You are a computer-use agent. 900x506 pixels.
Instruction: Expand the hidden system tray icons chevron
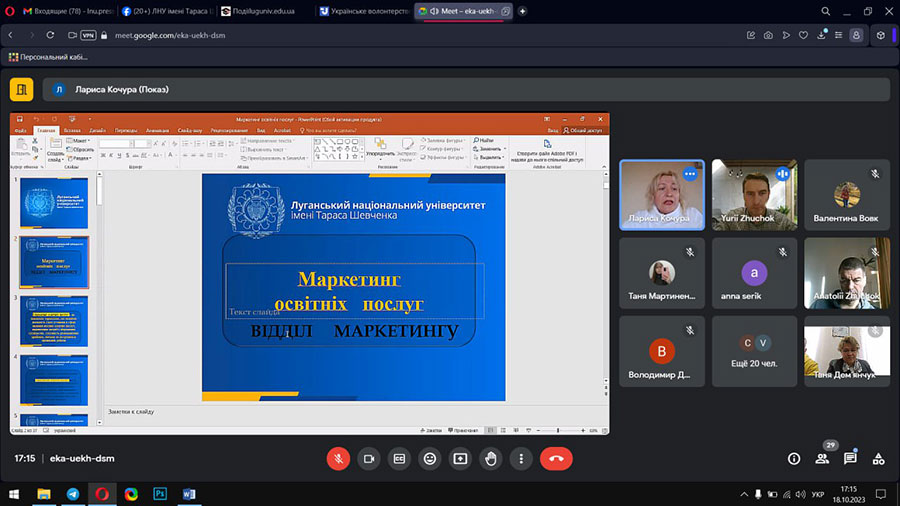[743, 494]
